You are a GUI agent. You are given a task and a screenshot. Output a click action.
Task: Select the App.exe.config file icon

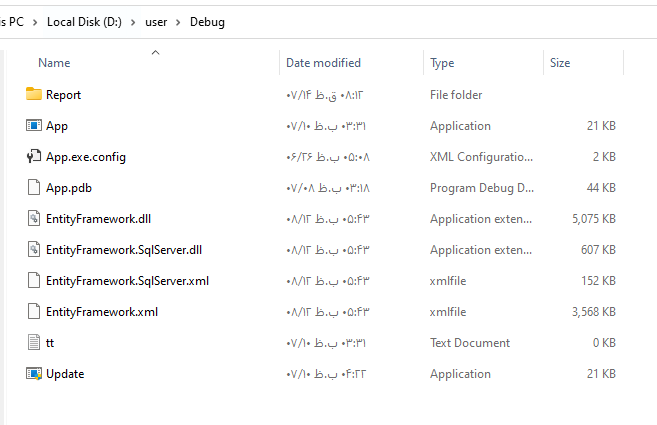(33, 157)
